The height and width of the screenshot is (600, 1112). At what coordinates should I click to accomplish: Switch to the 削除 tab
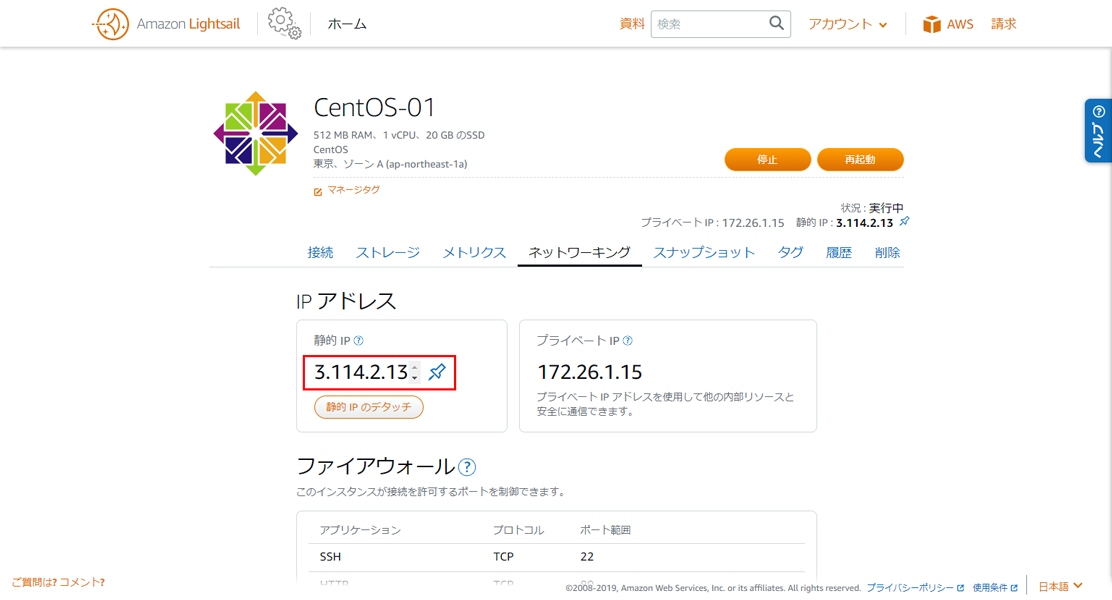887,252
